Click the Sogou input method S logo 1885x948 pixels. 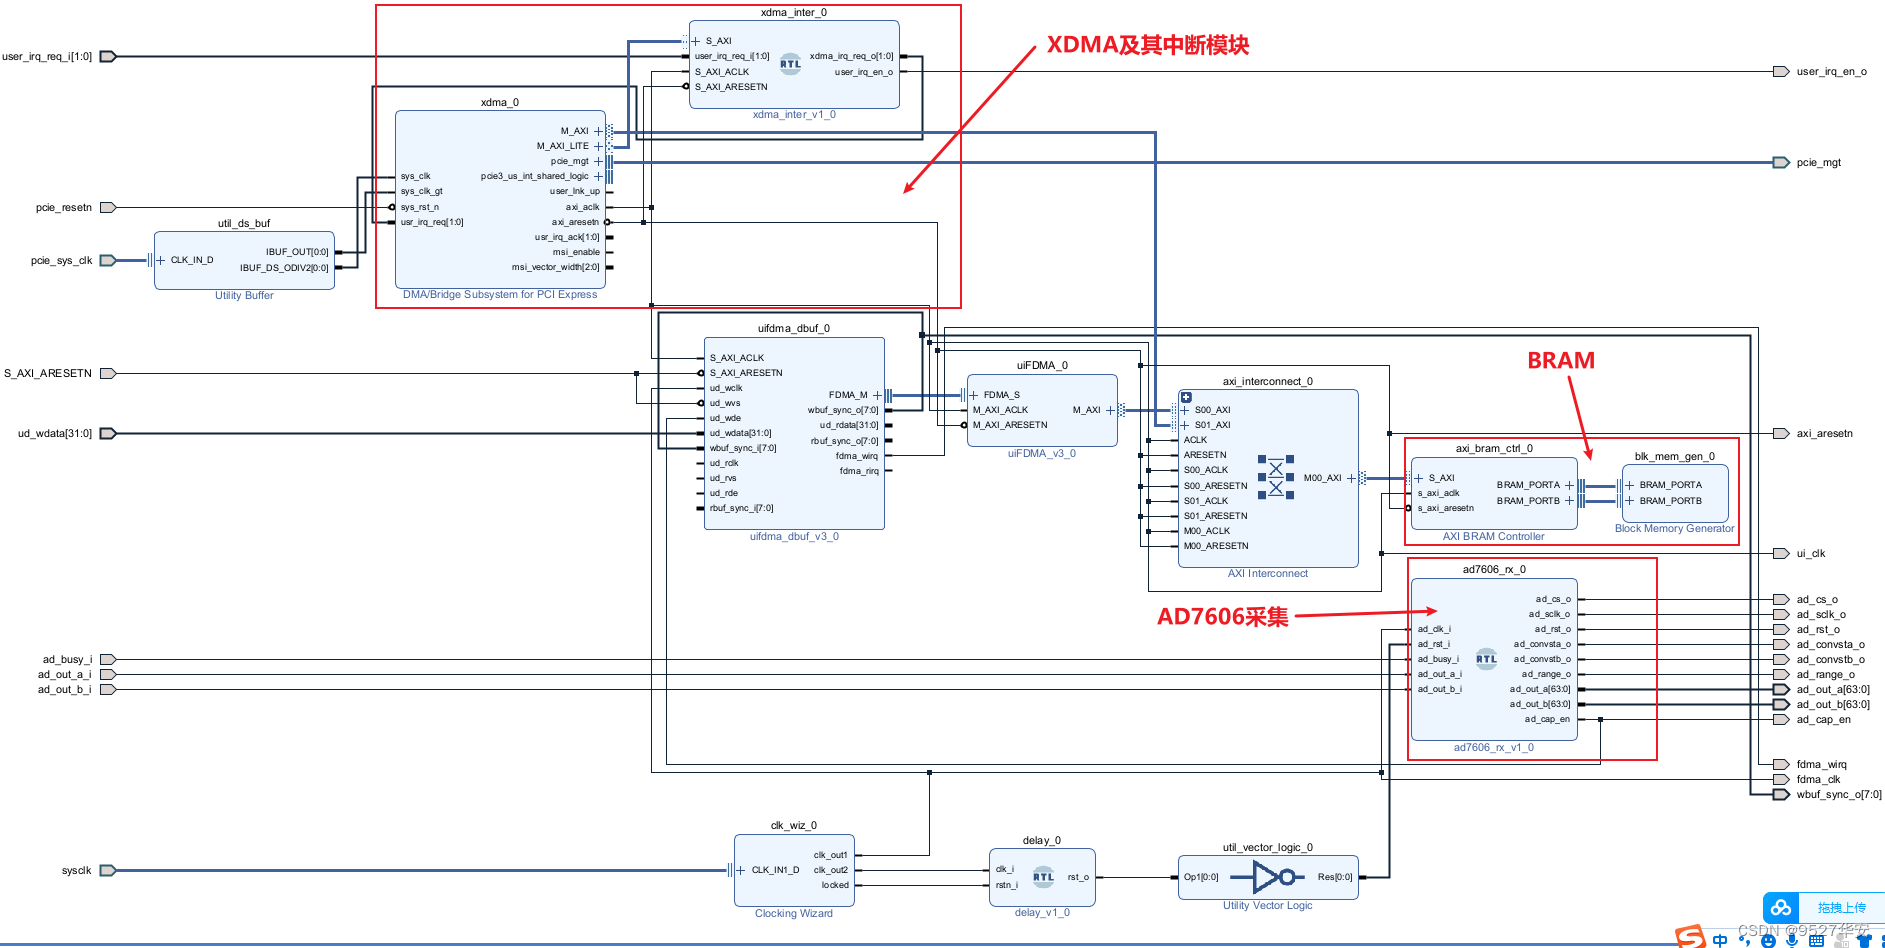click(x=1691, y=937)
